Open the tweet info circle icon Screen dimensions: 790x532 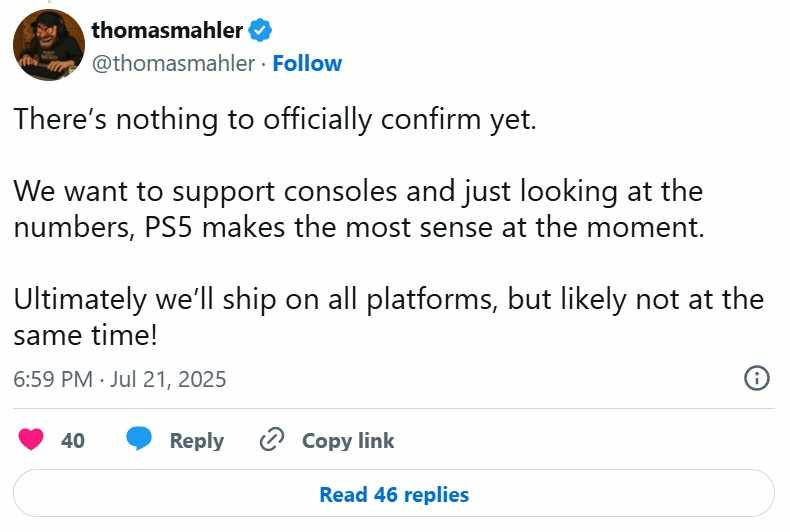(757, 378)
